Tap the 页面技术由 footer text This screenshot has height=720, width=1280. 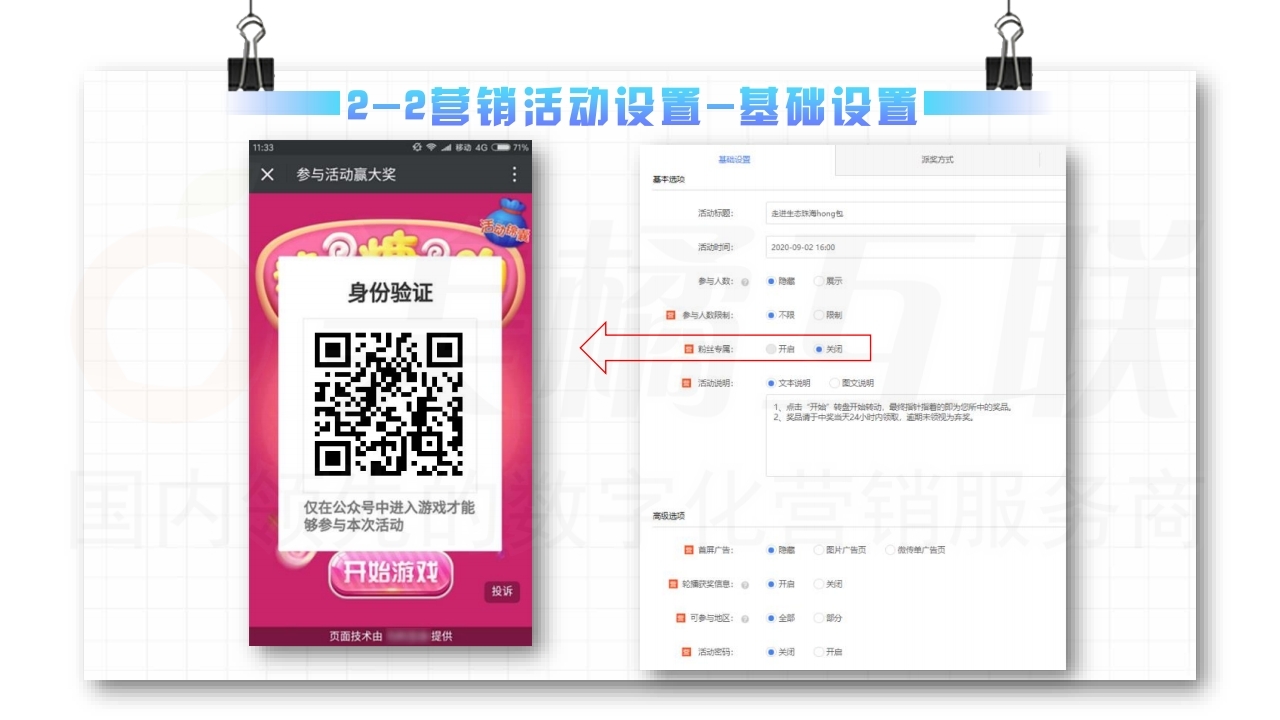pyautogui.click(x=356, y=636)
